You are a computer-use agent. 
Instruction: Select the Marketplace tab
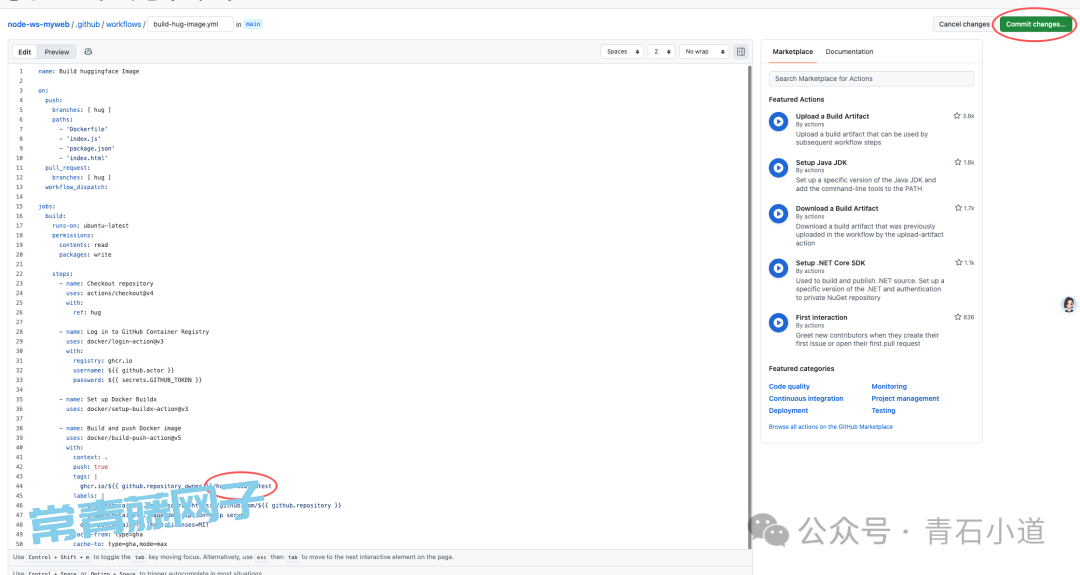click(792, 52)
